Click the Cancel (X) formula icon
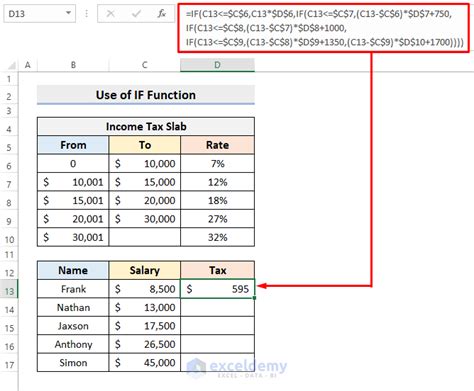 tap(110, 14)
